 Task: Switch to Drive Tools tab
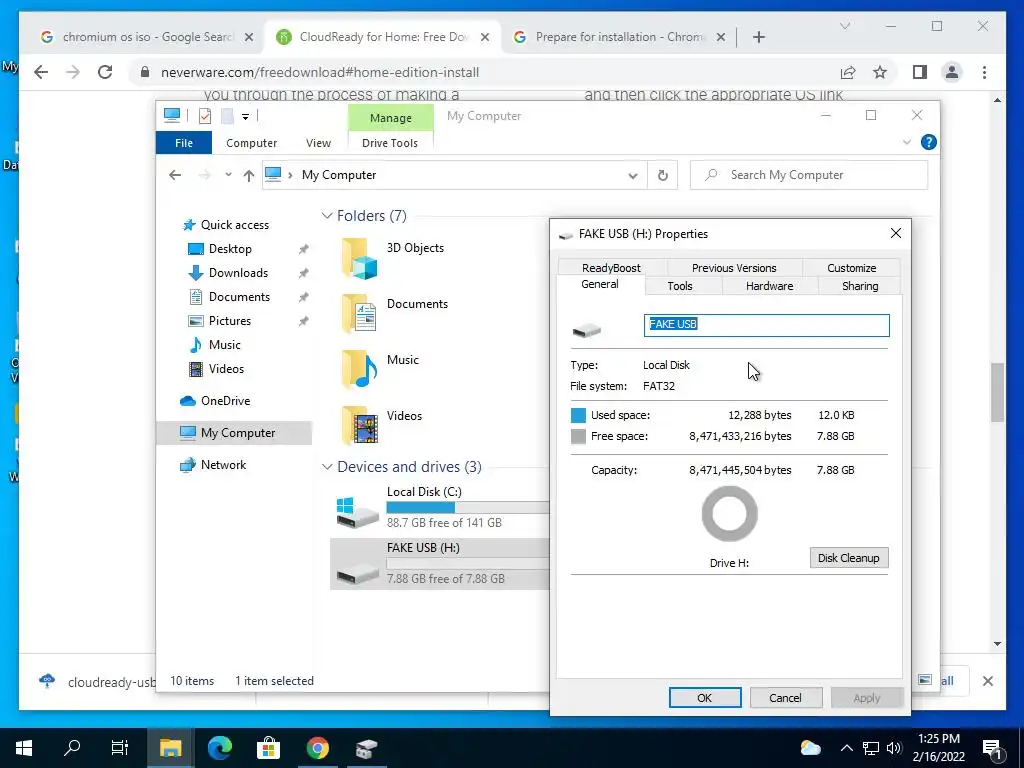[390, 143]
